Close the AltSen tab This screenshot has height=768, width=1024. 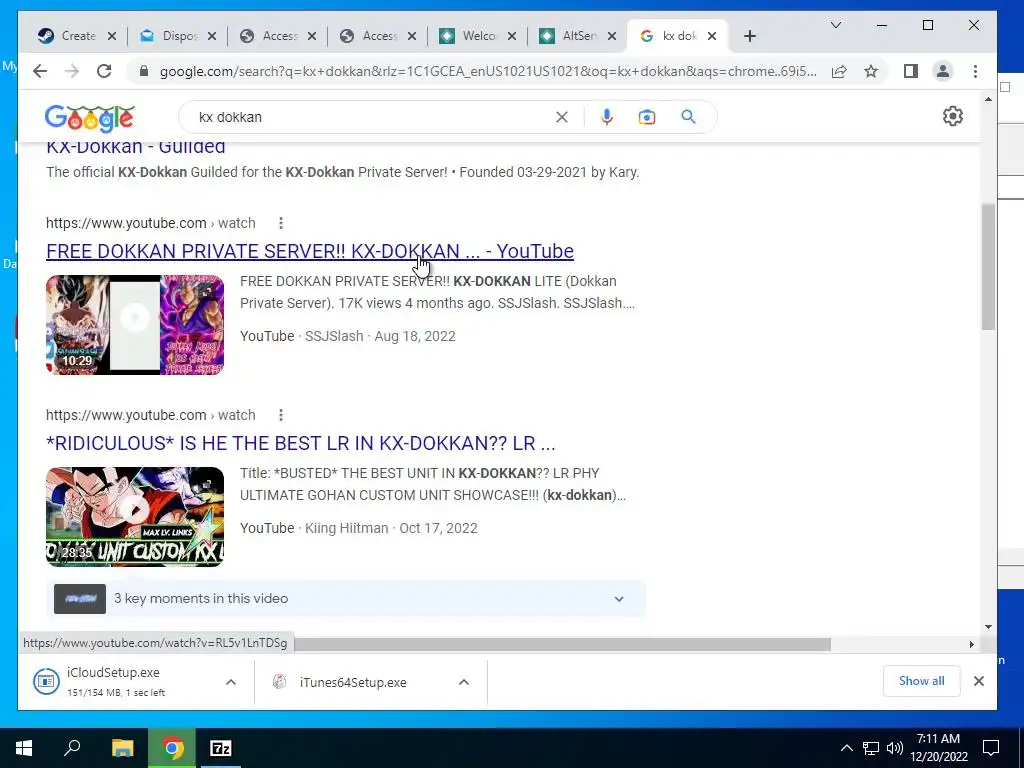click(x=612, y=36)
